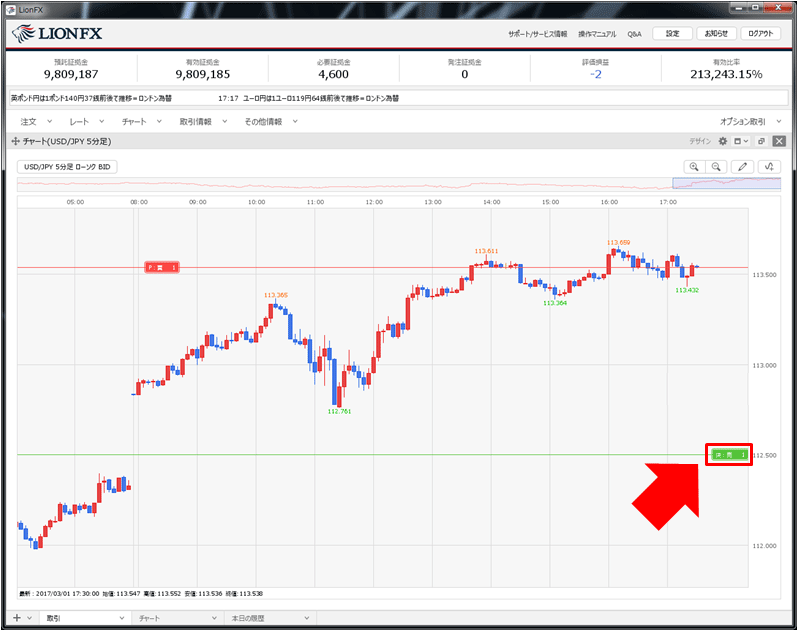The image size is (798, 631).
Task: Open the Q&A link
Action: pos(634,34)
